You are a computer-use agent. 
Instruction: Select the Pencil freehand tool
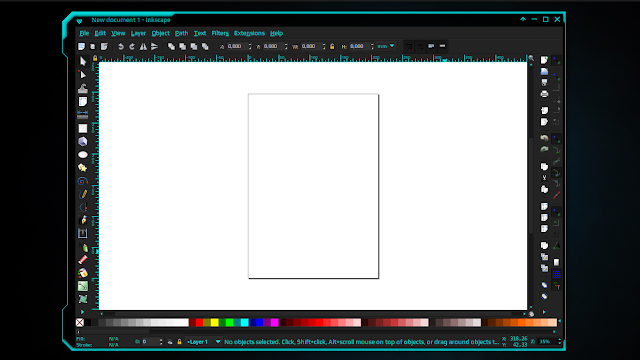click(83, 194)
